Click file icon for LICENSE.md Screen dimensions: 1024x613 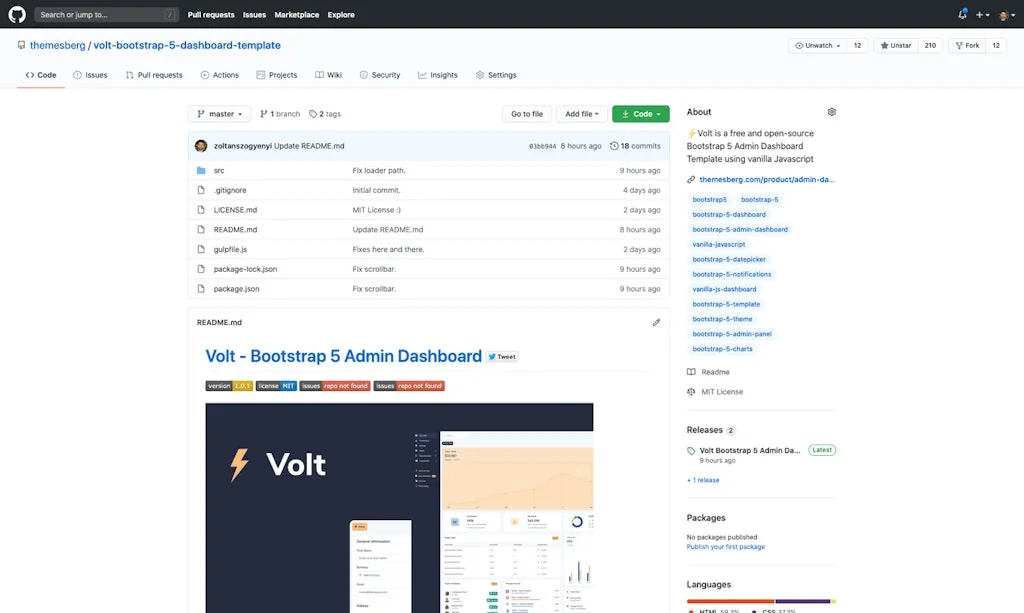201,210
